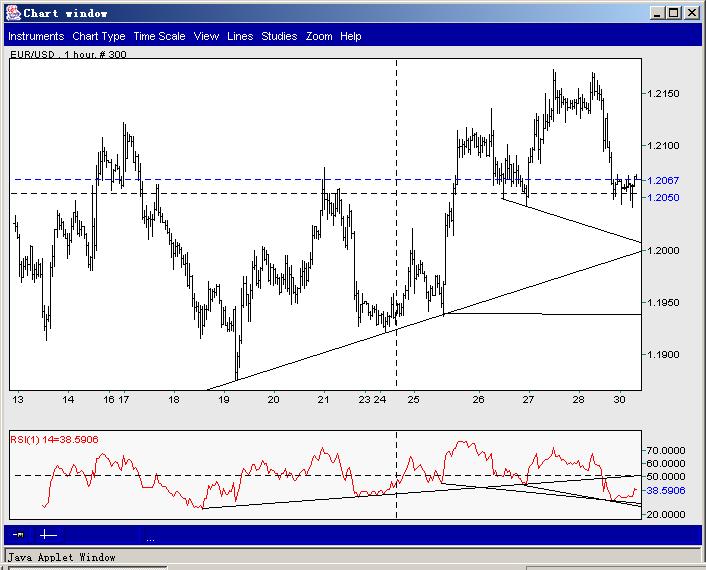Click the 20.0000 RSI axis label
The image size is (706, 570).
(x=665, y=514)
